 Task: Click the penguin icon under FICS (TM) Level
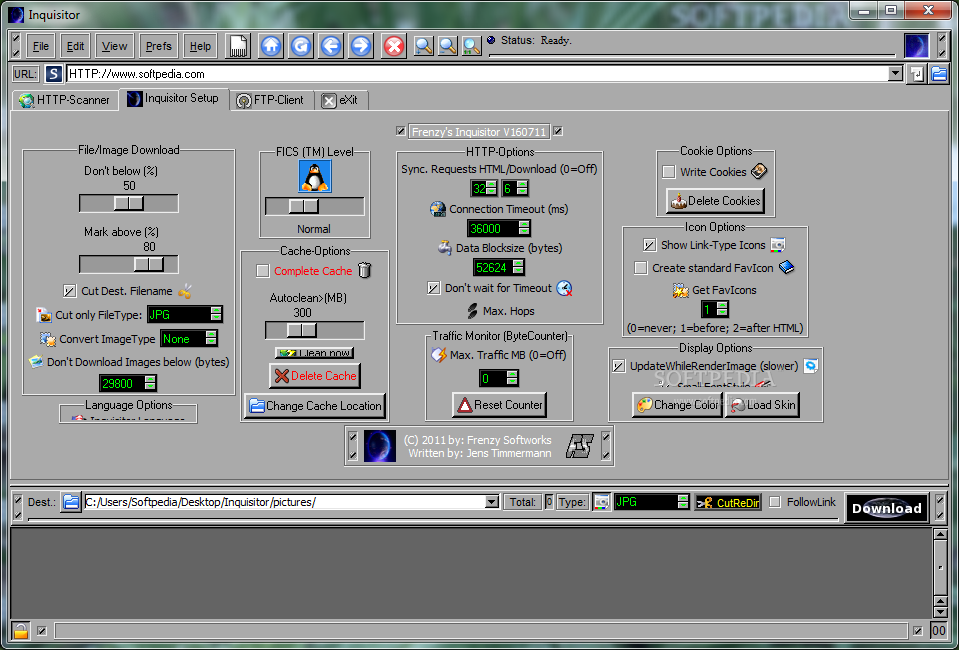[315, 176]
